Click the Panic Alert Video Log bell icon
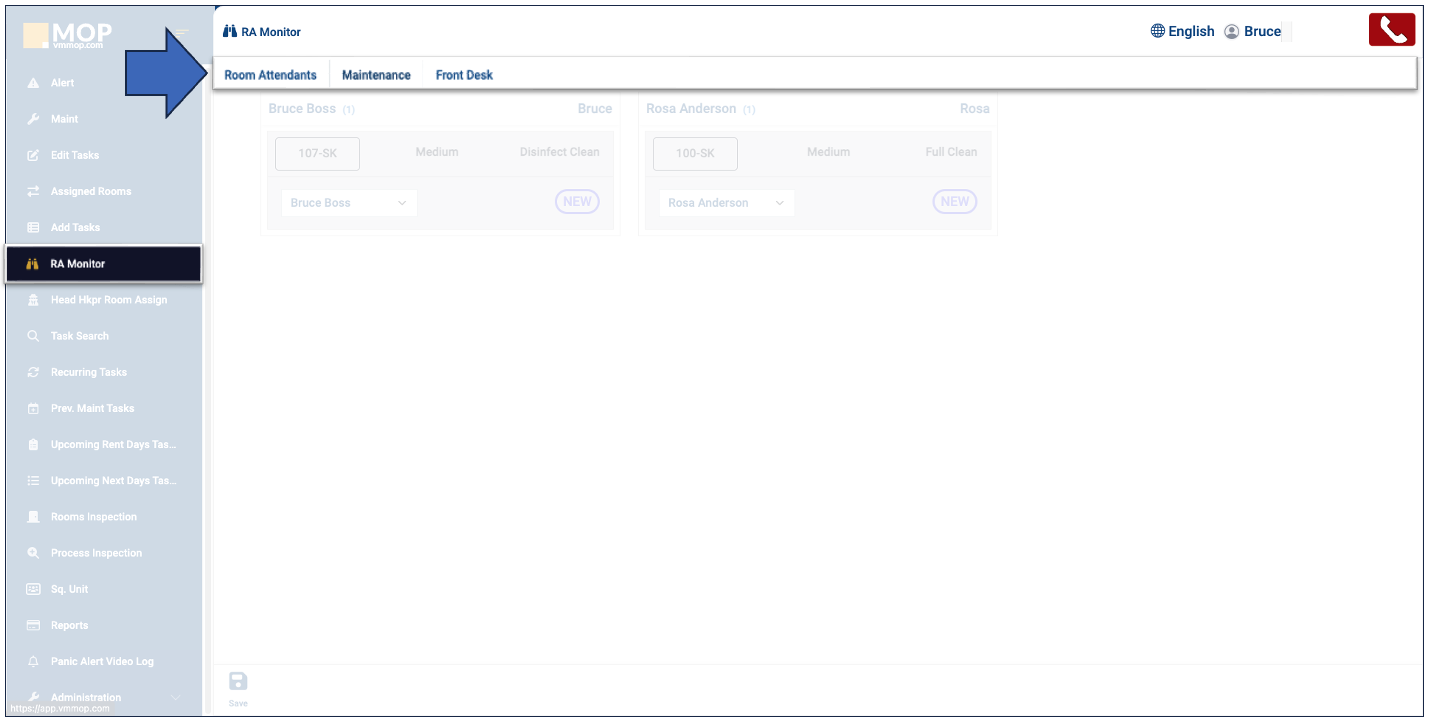Screen dimensions: 1430x722 pos(33,662)
